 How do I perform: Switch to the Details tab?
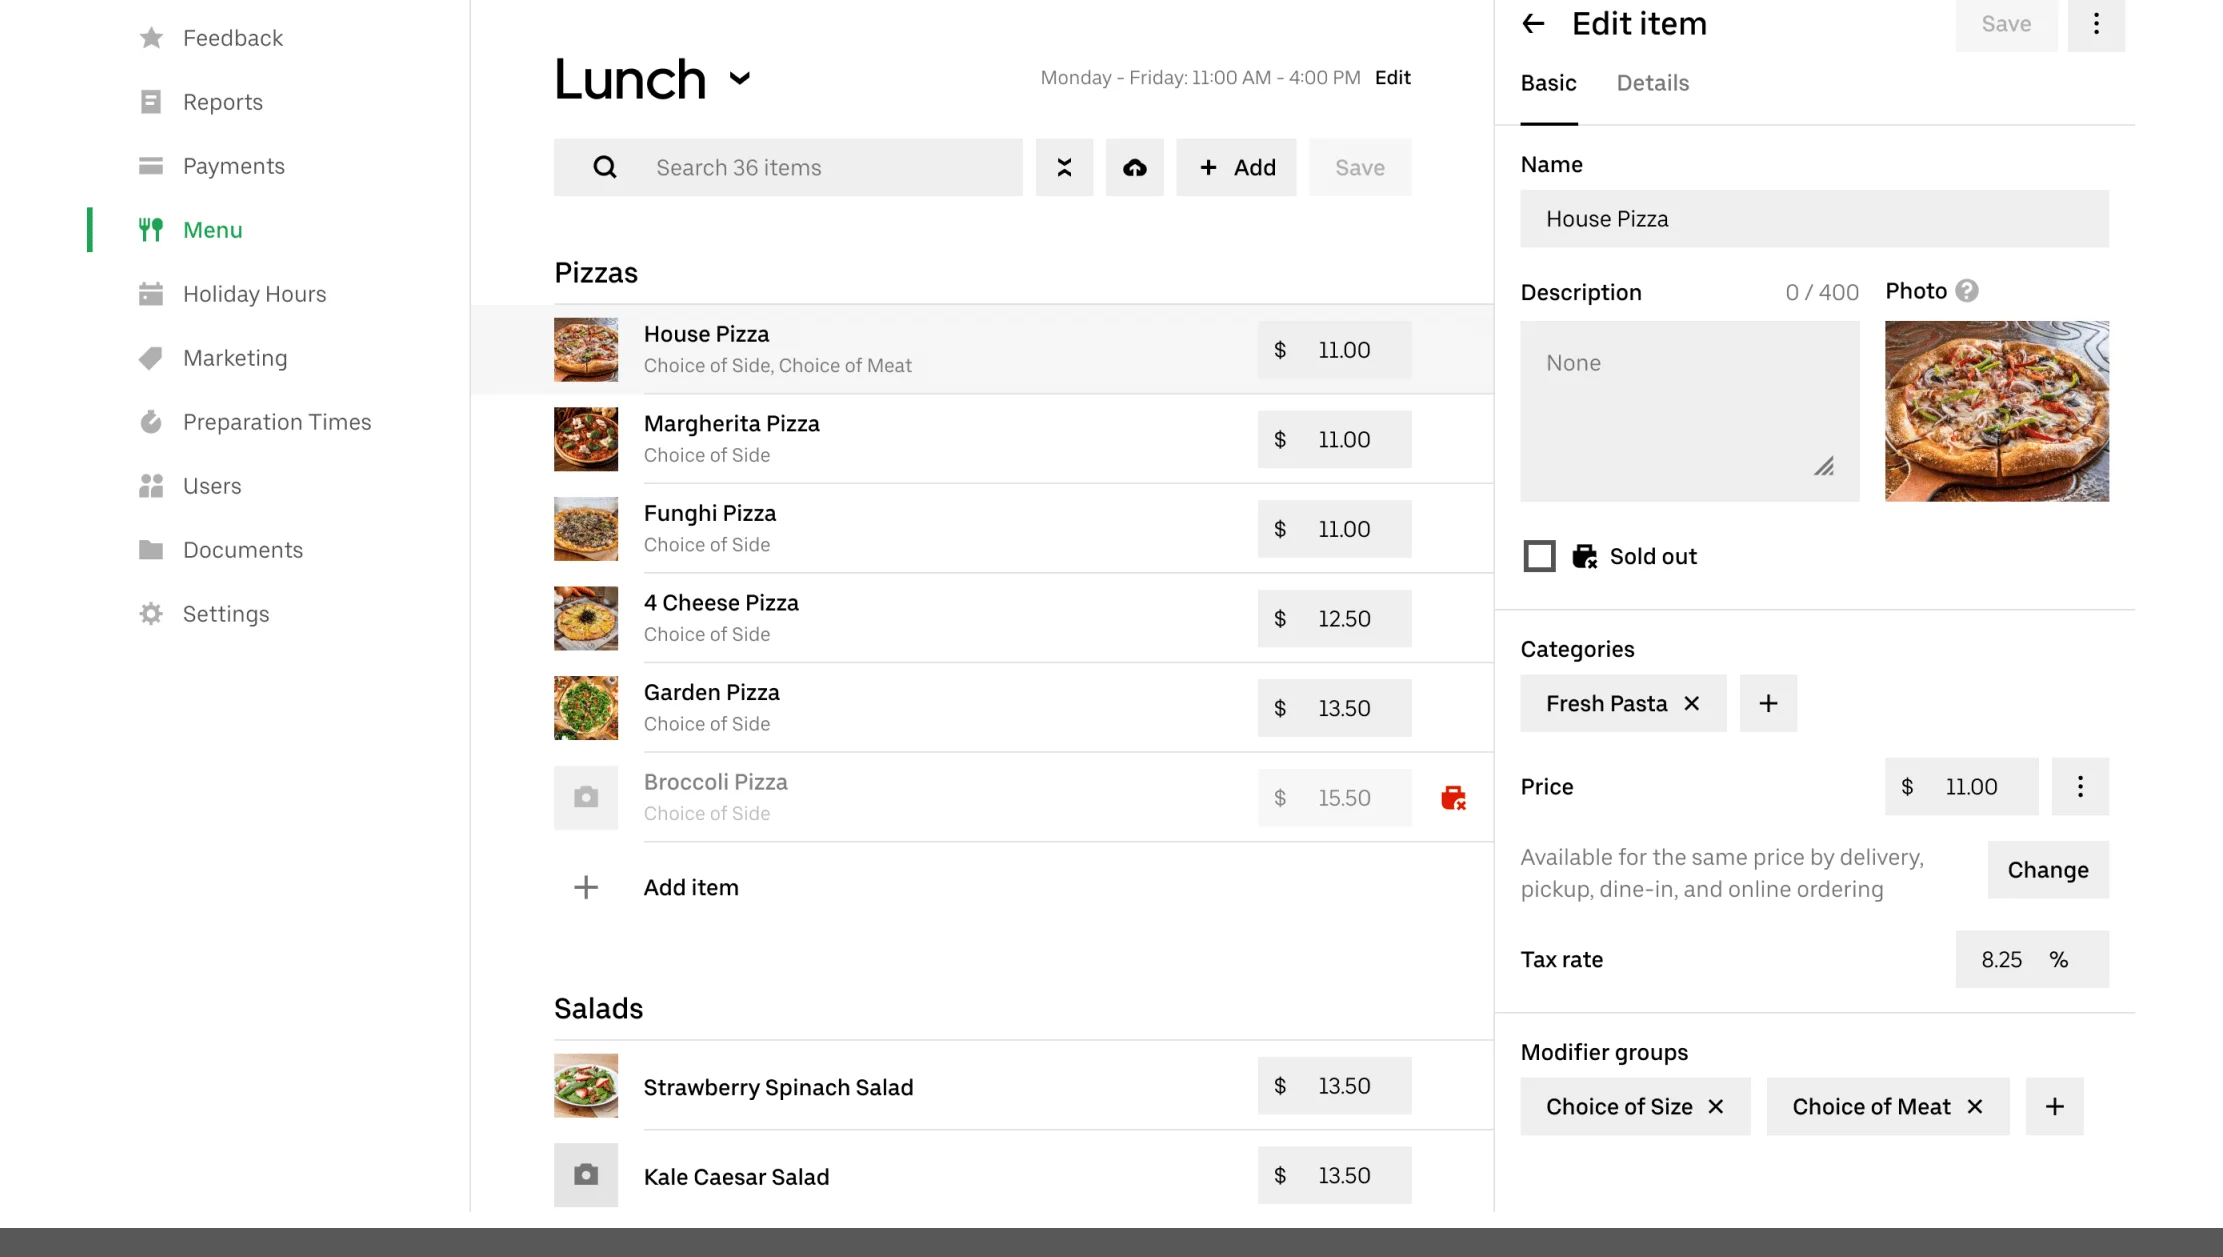click(x=1652, y=83)
